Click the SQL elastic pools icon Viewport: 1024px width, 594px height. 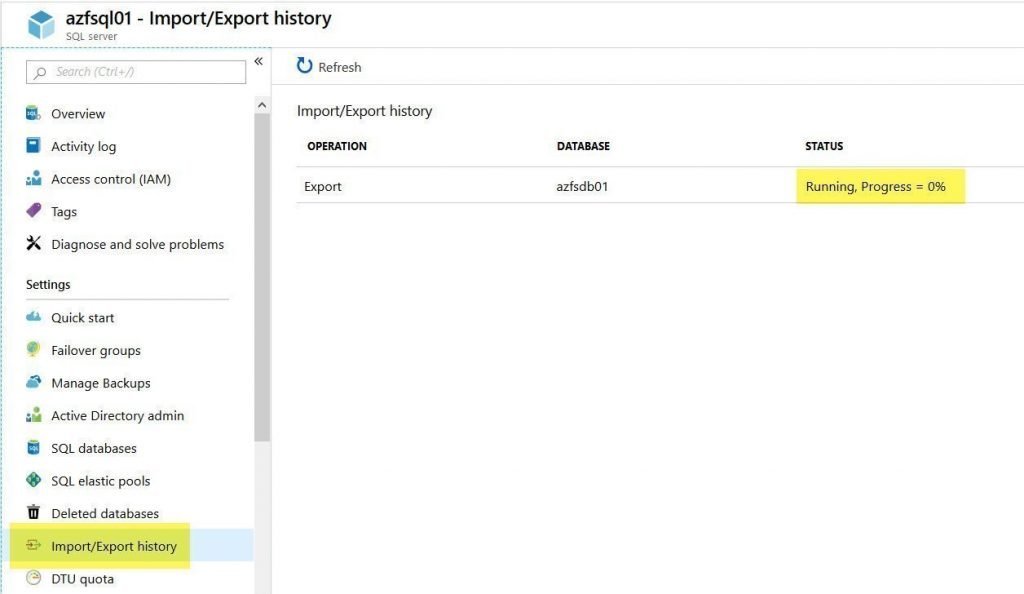[x=33, y=480]
